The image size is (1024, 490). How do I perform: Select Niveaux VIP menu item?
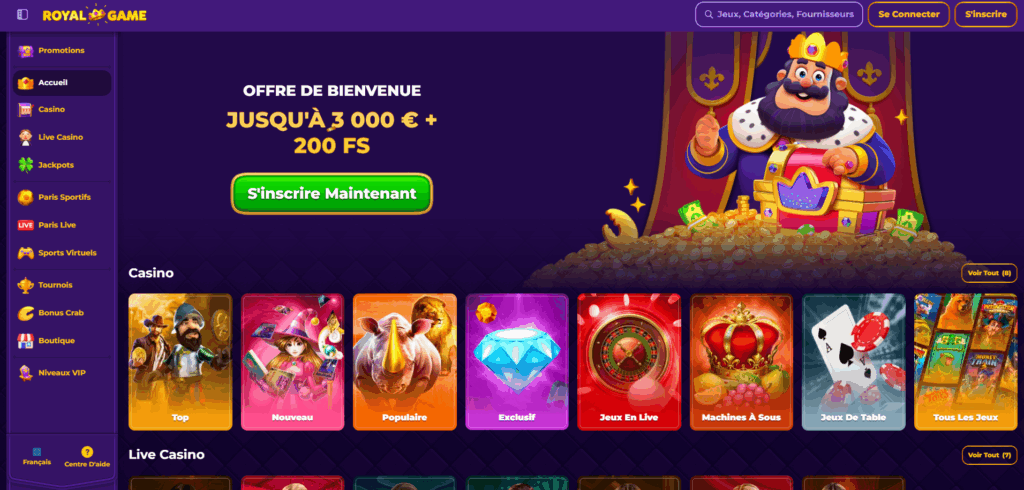coord(62,373)
